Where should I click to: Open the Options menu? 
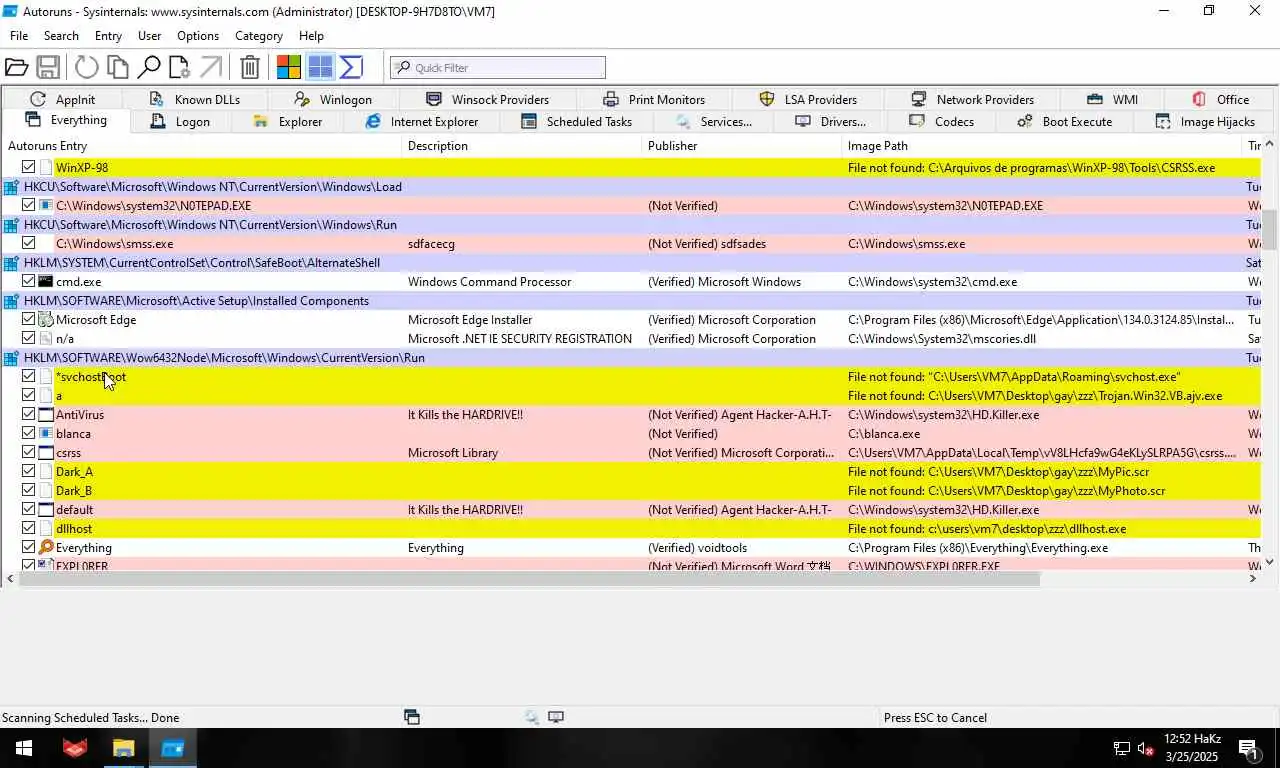tap(198, 36)
